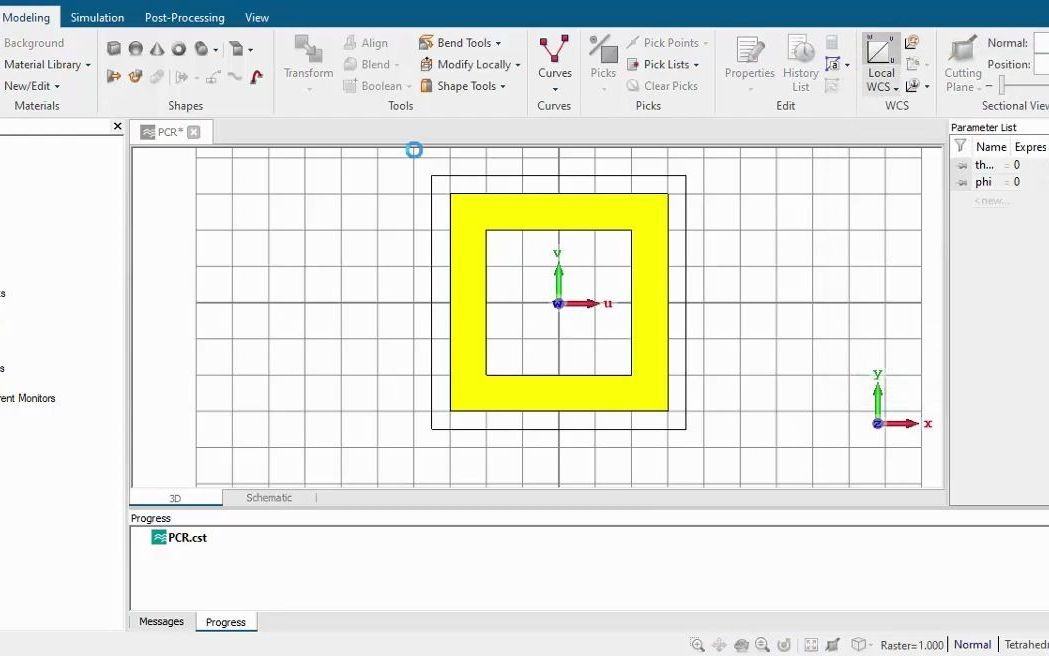Click the Normal input field
1049x656 pixels.
[1041, 43]
